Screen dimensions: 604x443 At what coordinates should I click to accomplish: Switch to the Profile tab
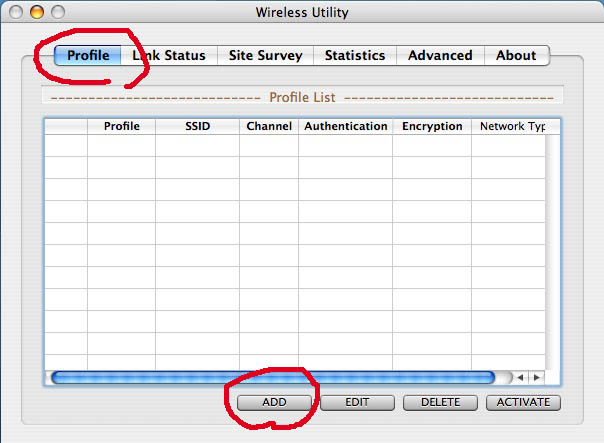87,56
